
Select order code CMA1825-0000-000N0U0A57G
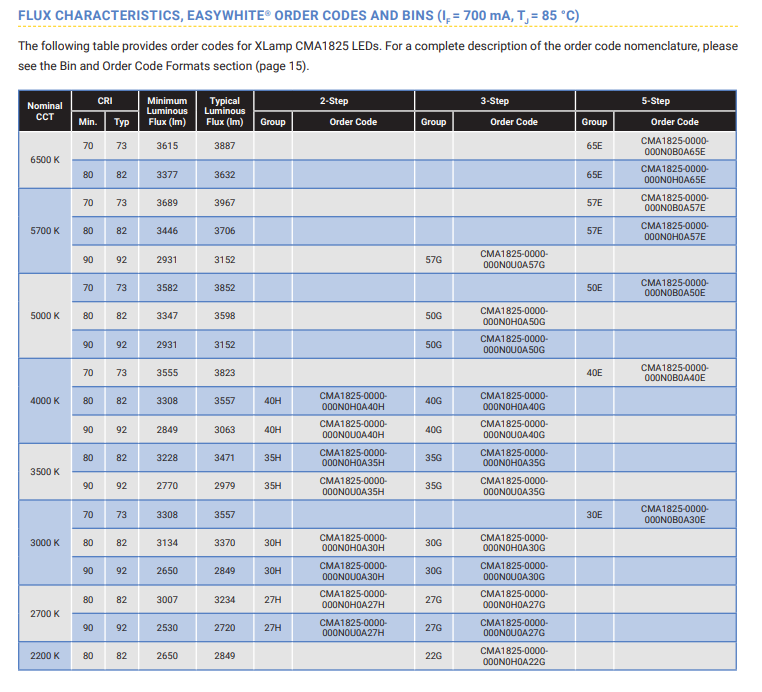click(514, 260)
